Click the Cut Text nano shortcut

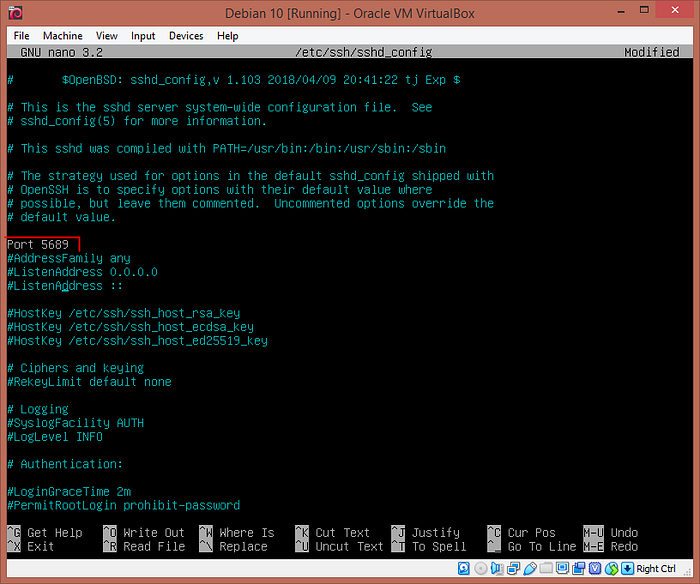tap(333, 533)
